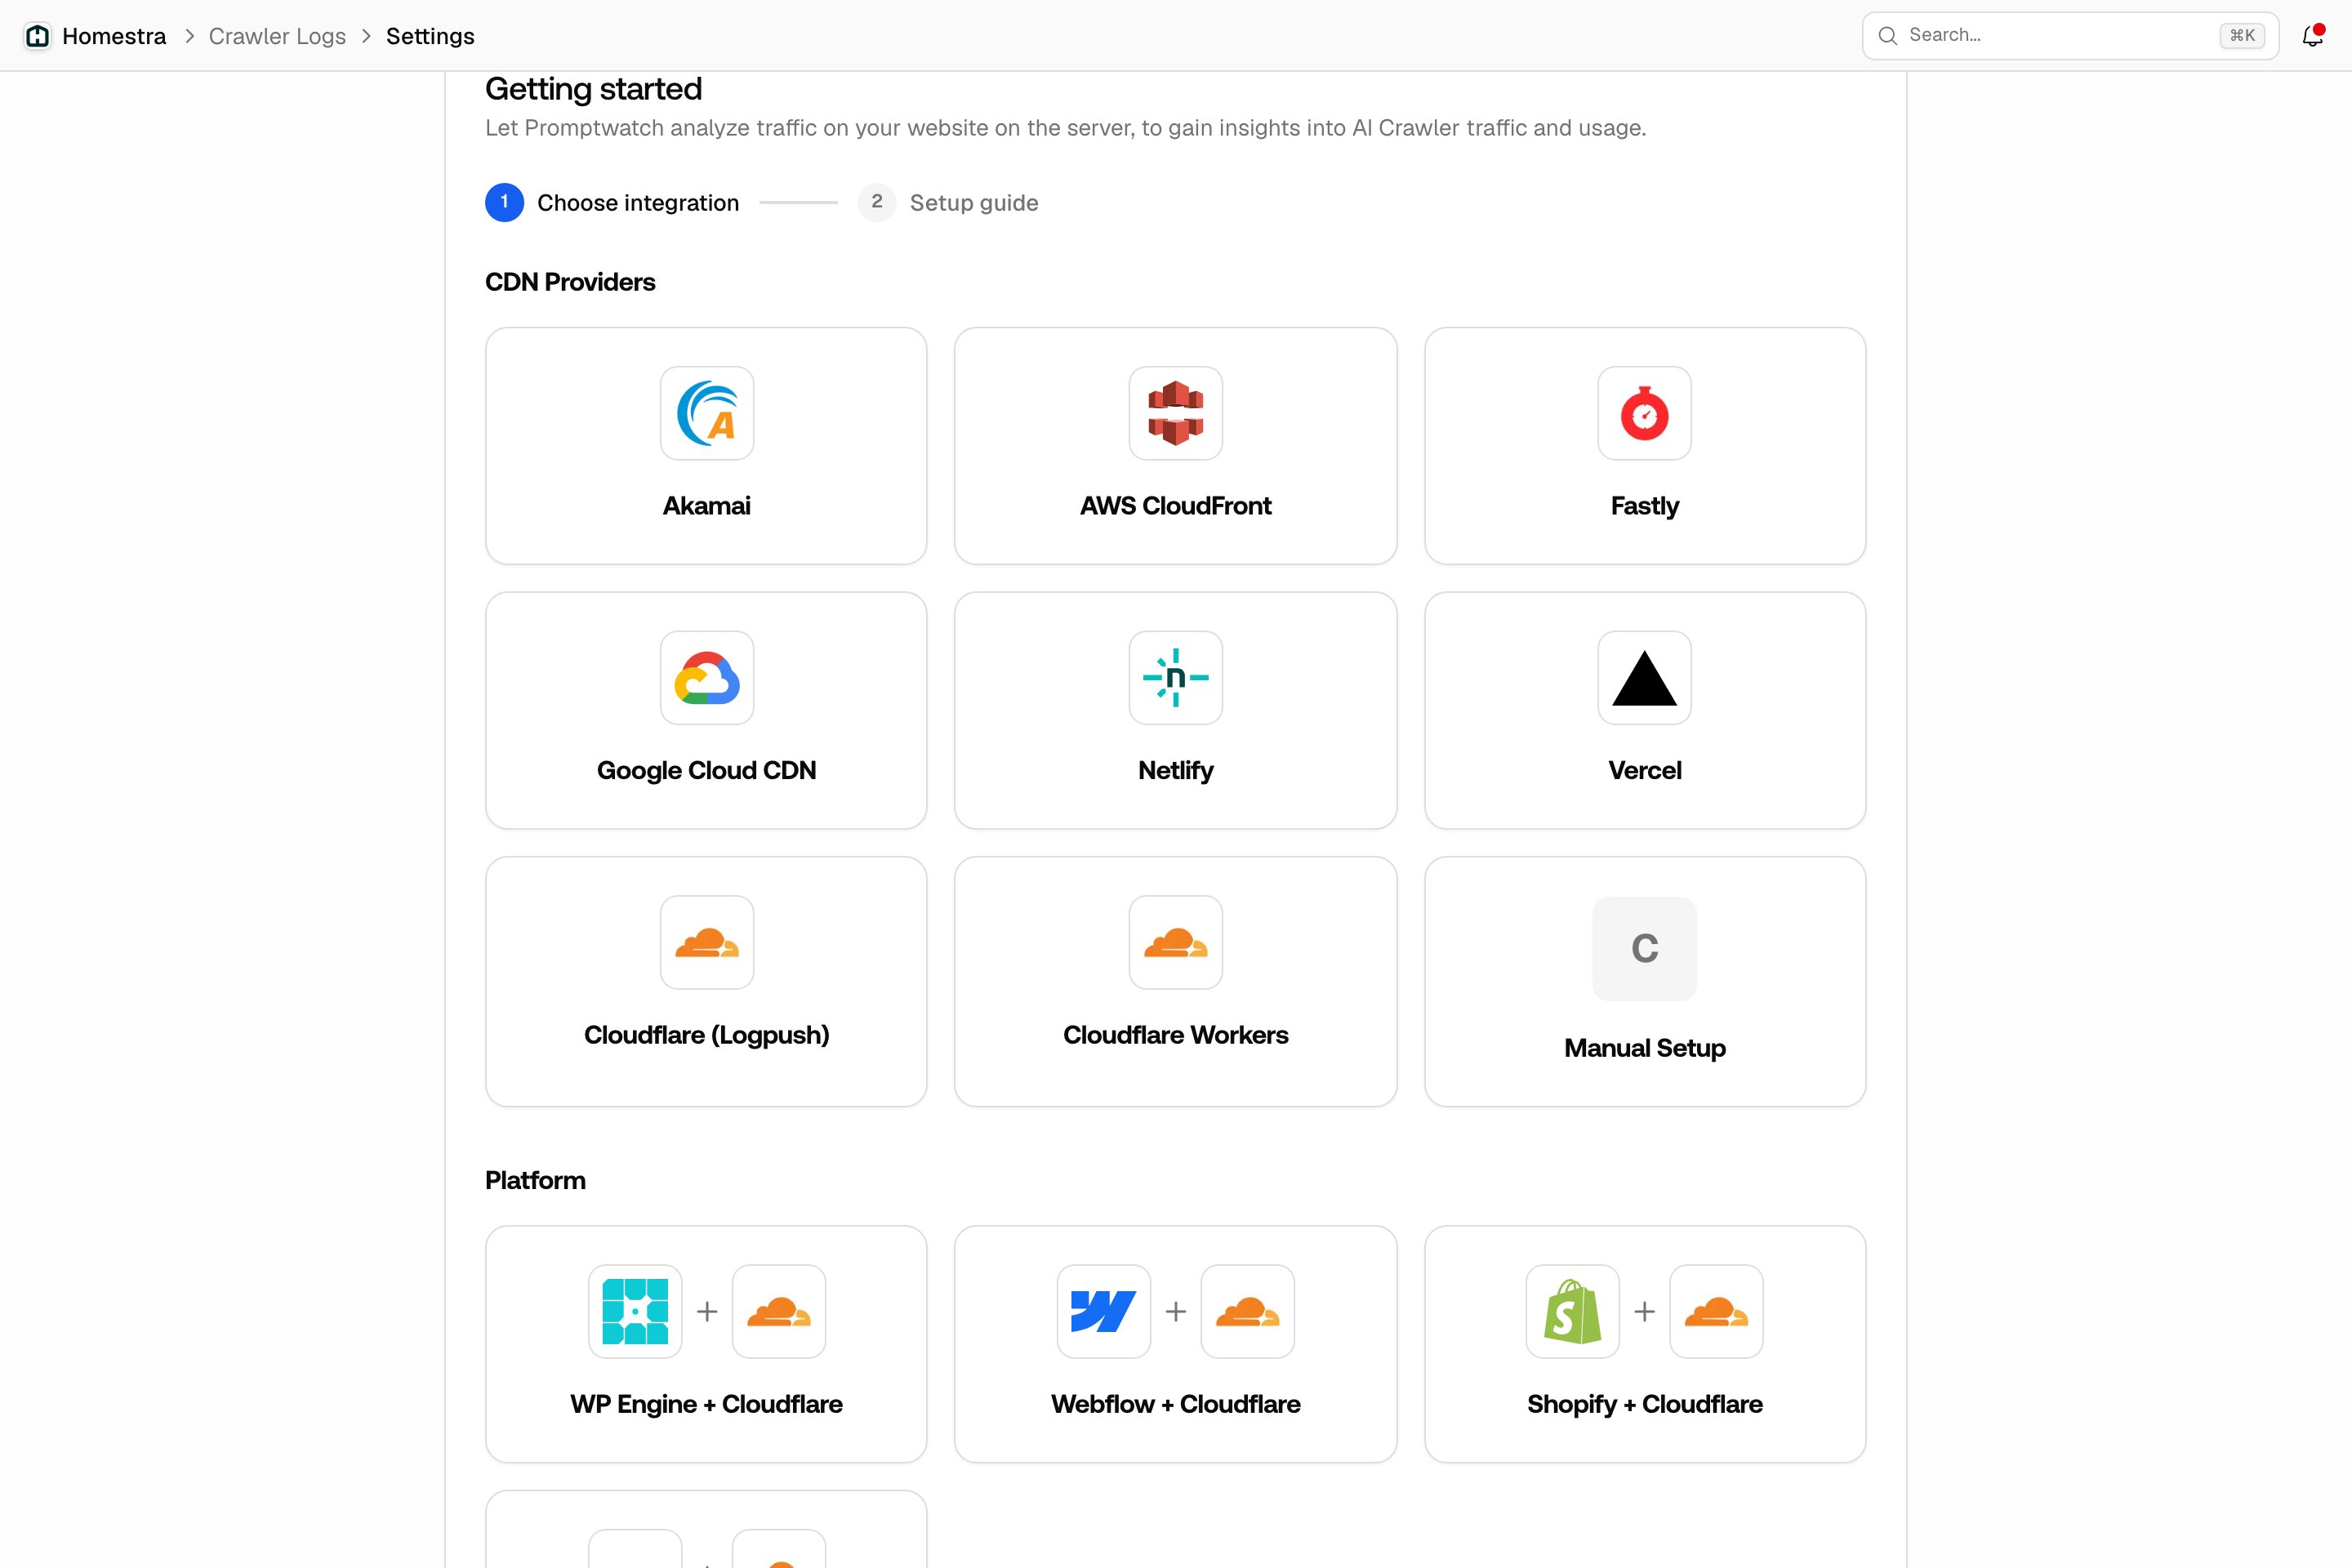
Task: Select the Vercel card label
Action: (x=1644, y=770)
